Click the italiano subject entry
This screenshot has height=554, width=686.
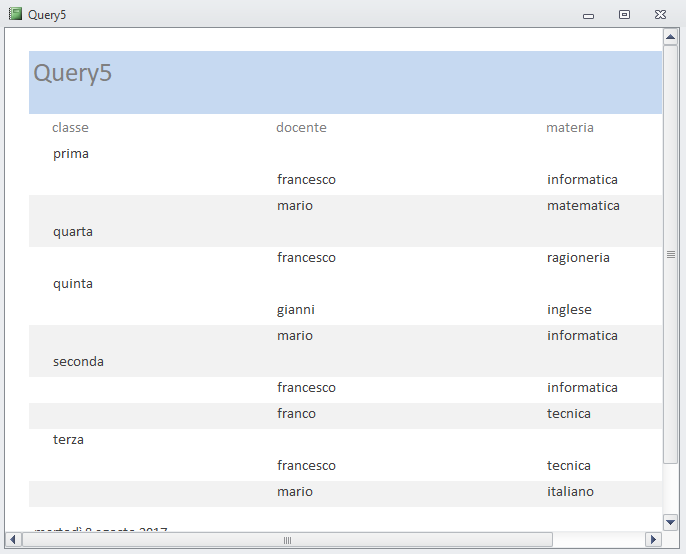coord(570,492)
